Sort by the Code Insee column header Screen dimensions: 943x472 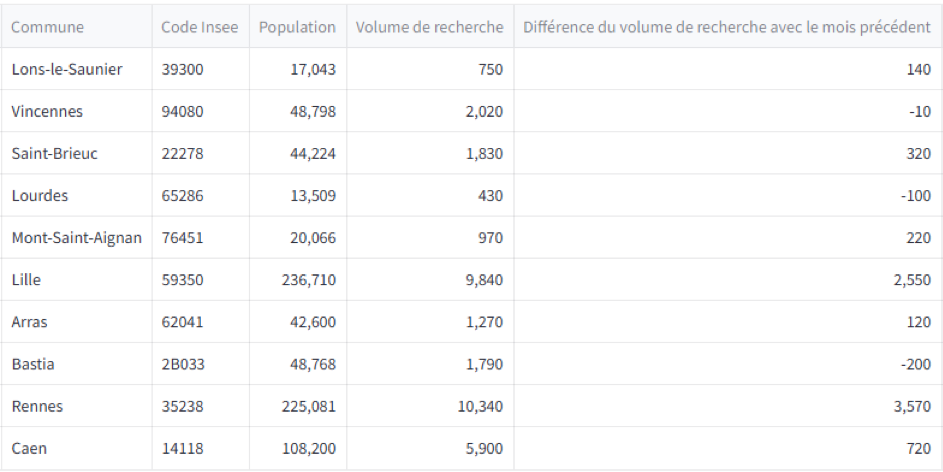(x=200, y=27)
